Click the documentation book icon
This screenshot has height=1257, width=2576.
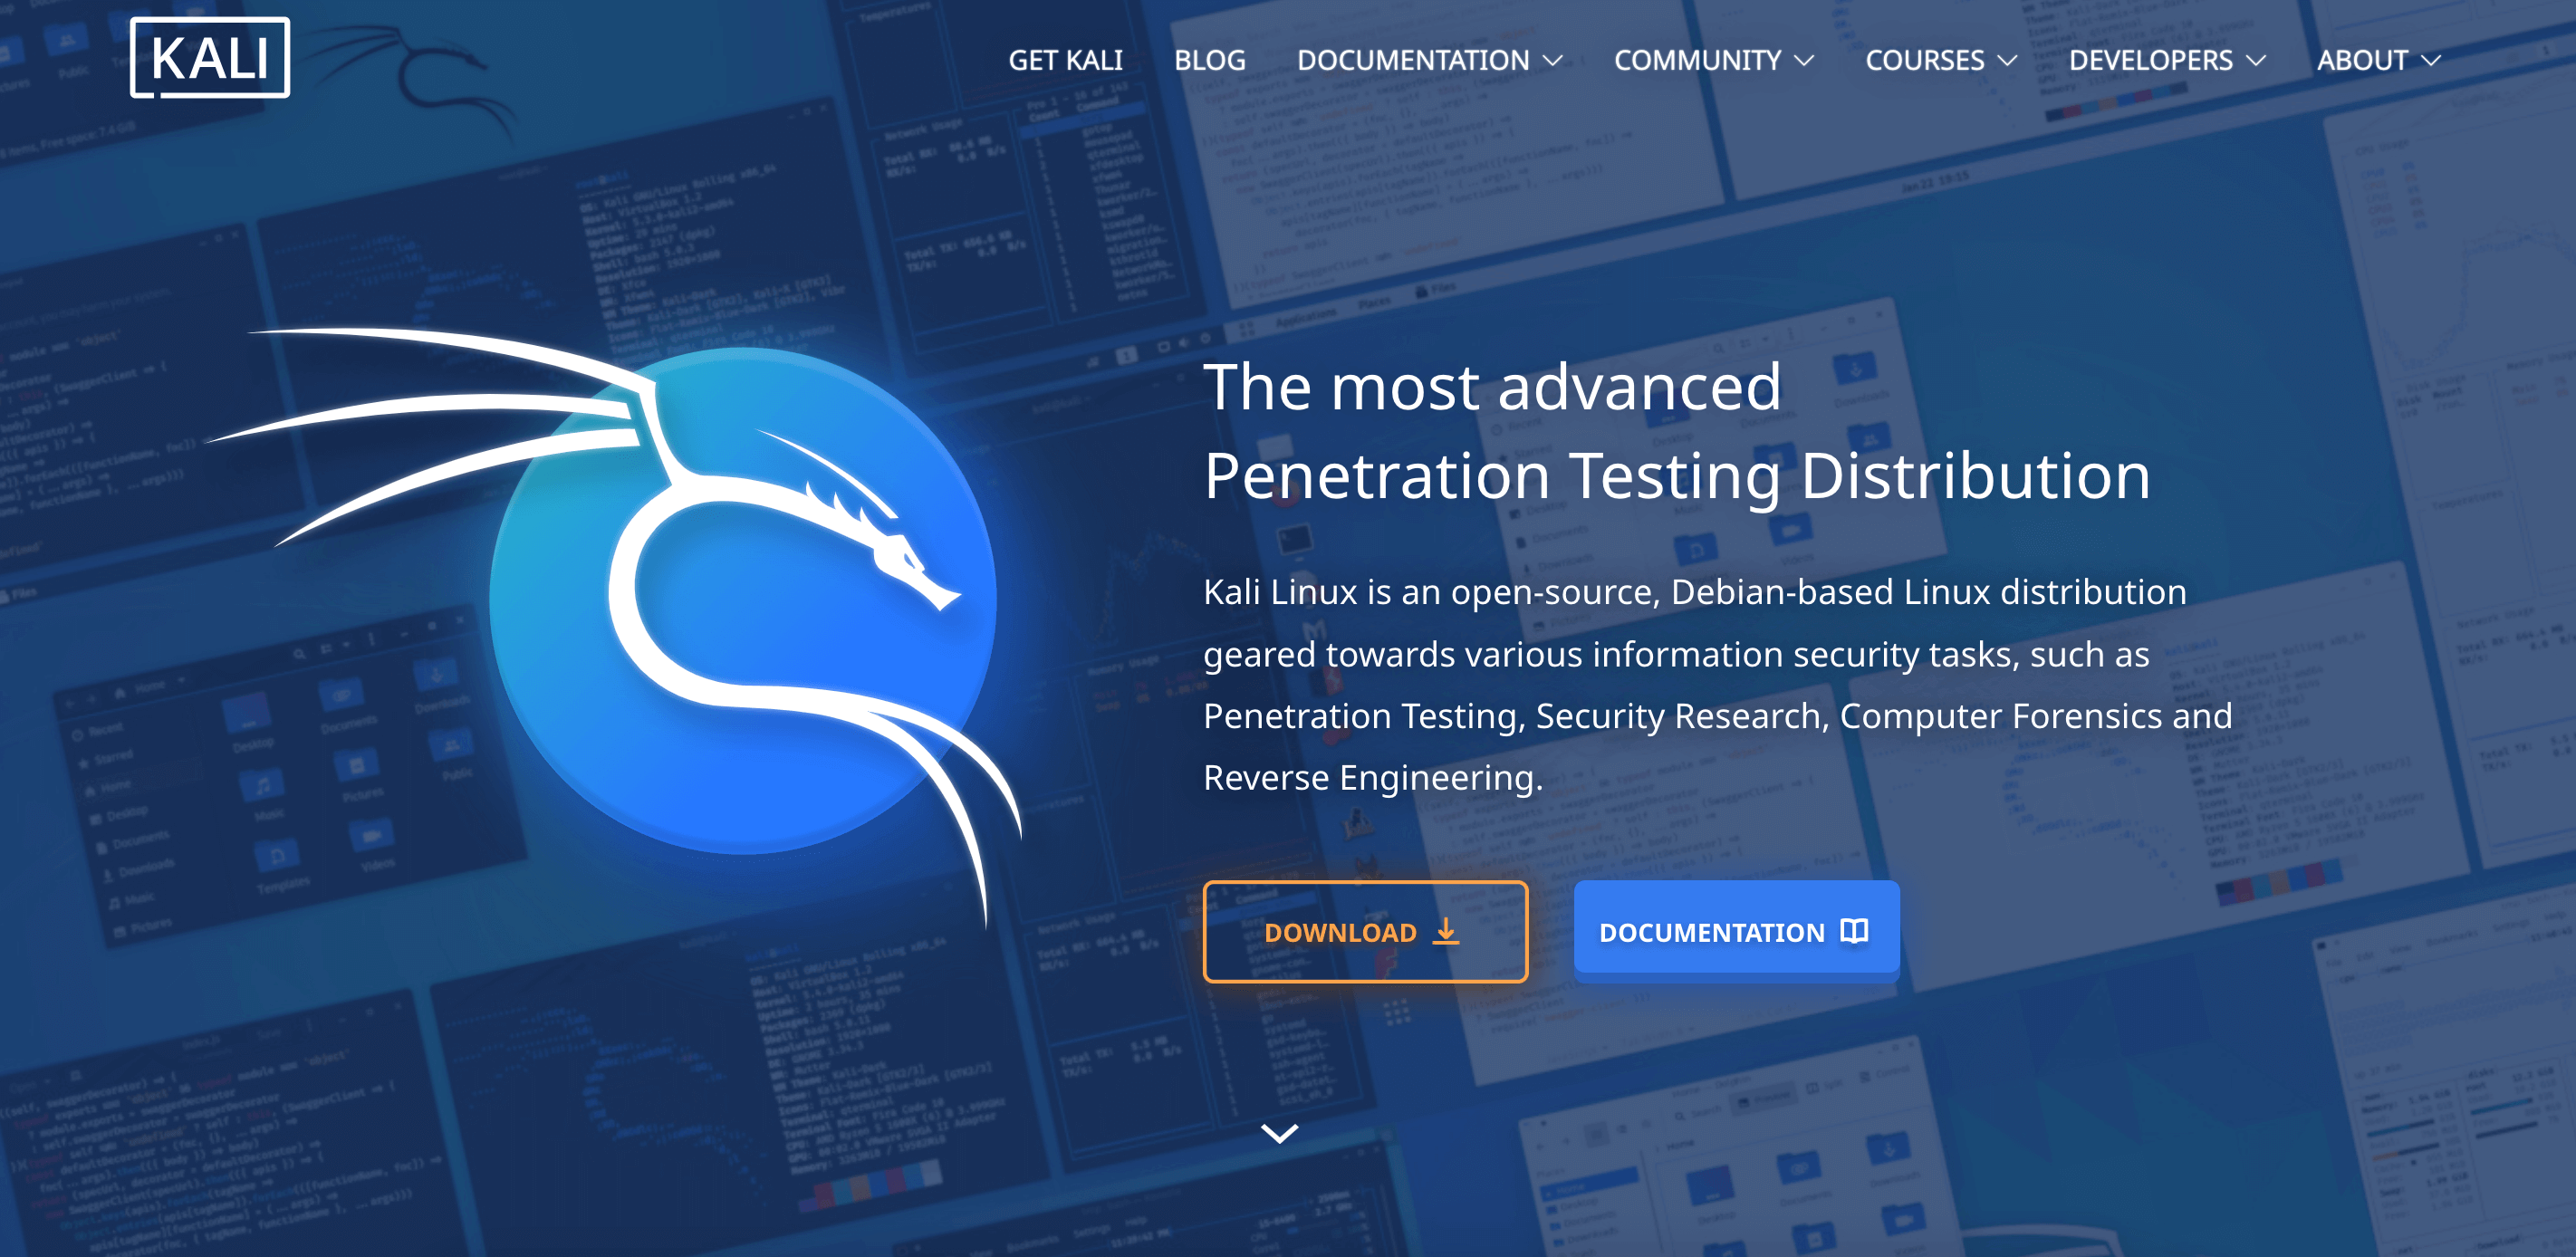coord(1854,932)
